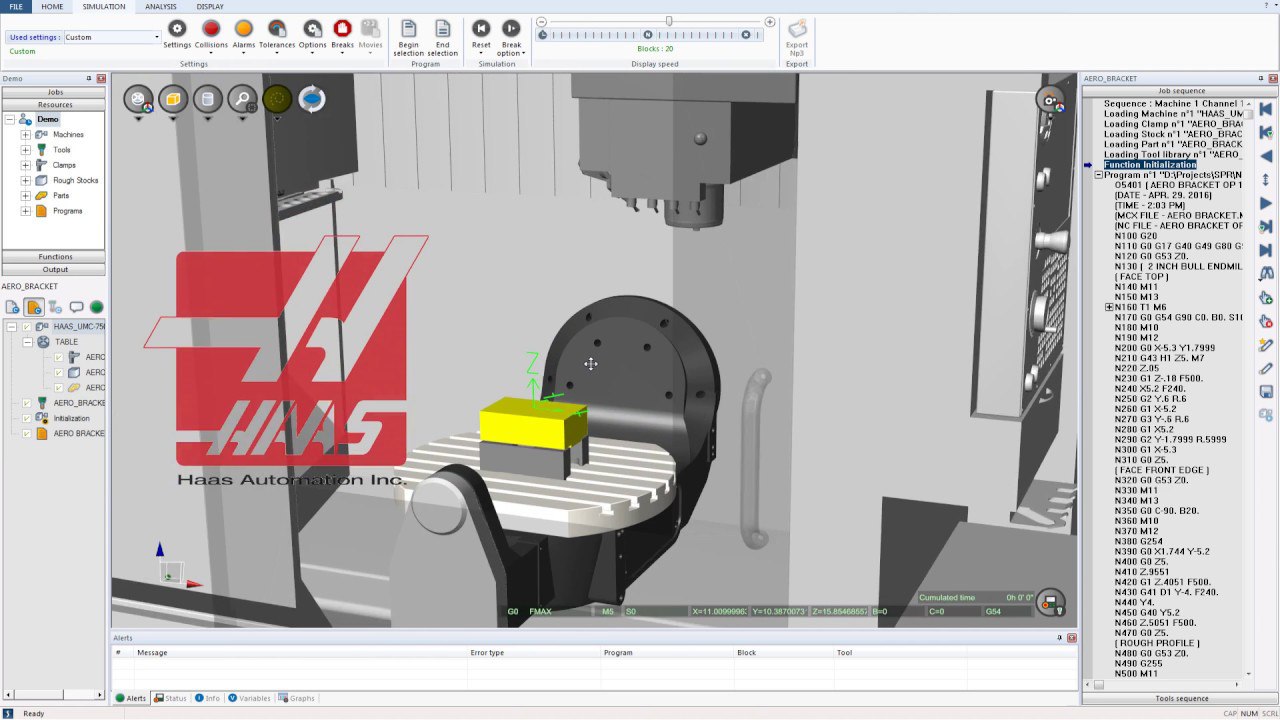The image size is (1280, 720).
Task: Select the highlighted orange document icon
Action: click(34, 307)
